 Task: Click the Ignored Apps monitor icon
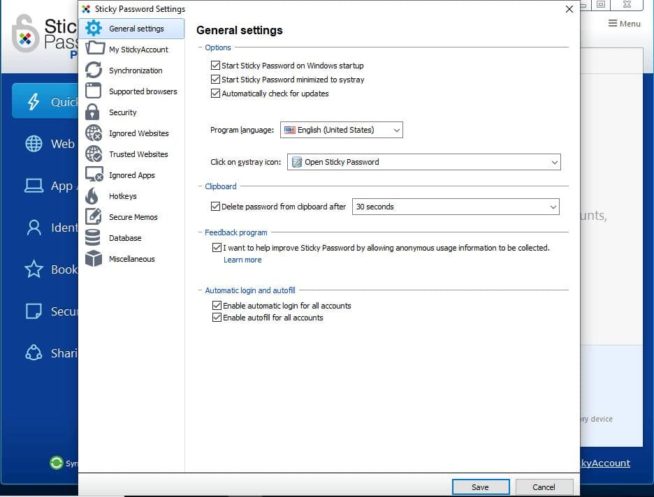click(x=94, y=174)
